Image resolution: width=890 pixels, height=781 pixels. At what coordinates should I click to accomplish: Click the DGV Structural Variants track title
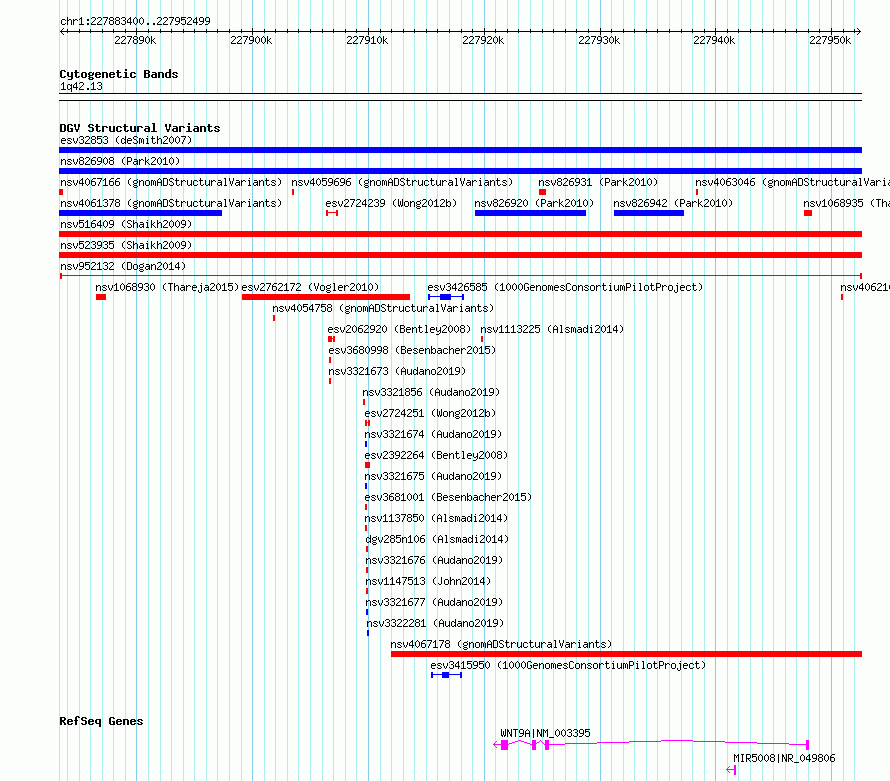click(140, 128)
